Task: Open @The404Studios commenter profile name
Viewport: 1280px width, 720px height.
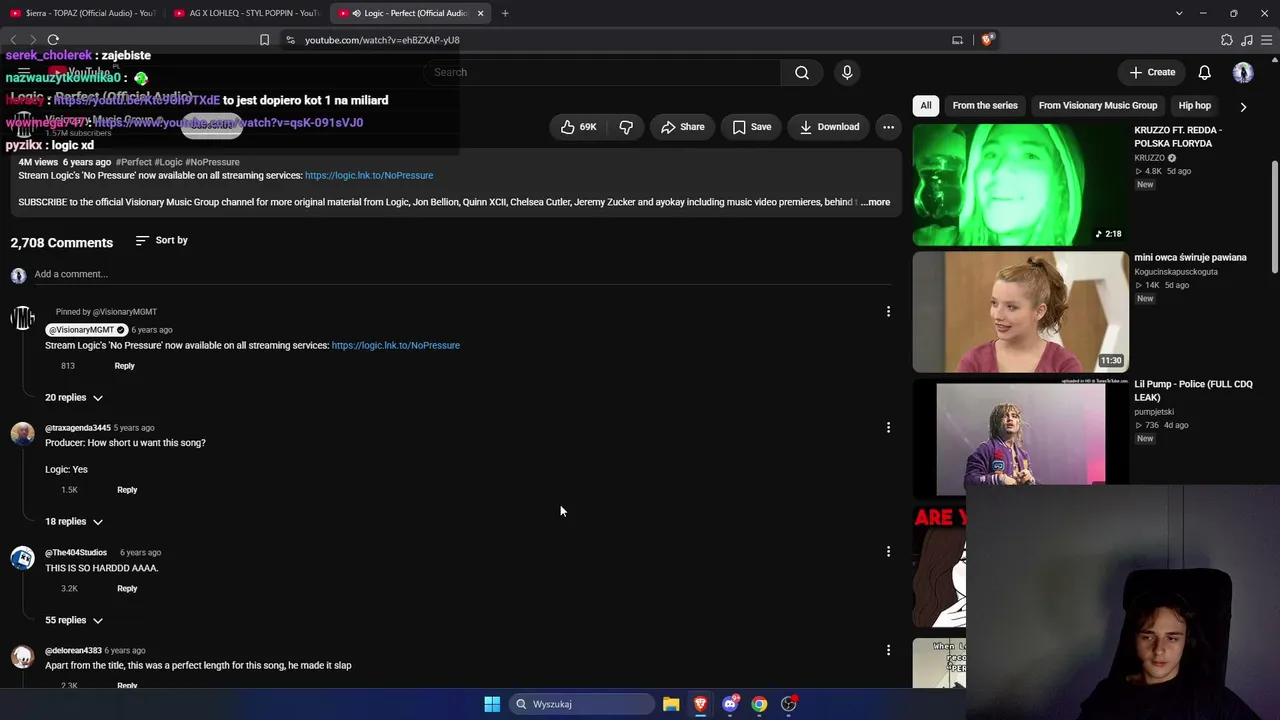Action: [76, 553]
